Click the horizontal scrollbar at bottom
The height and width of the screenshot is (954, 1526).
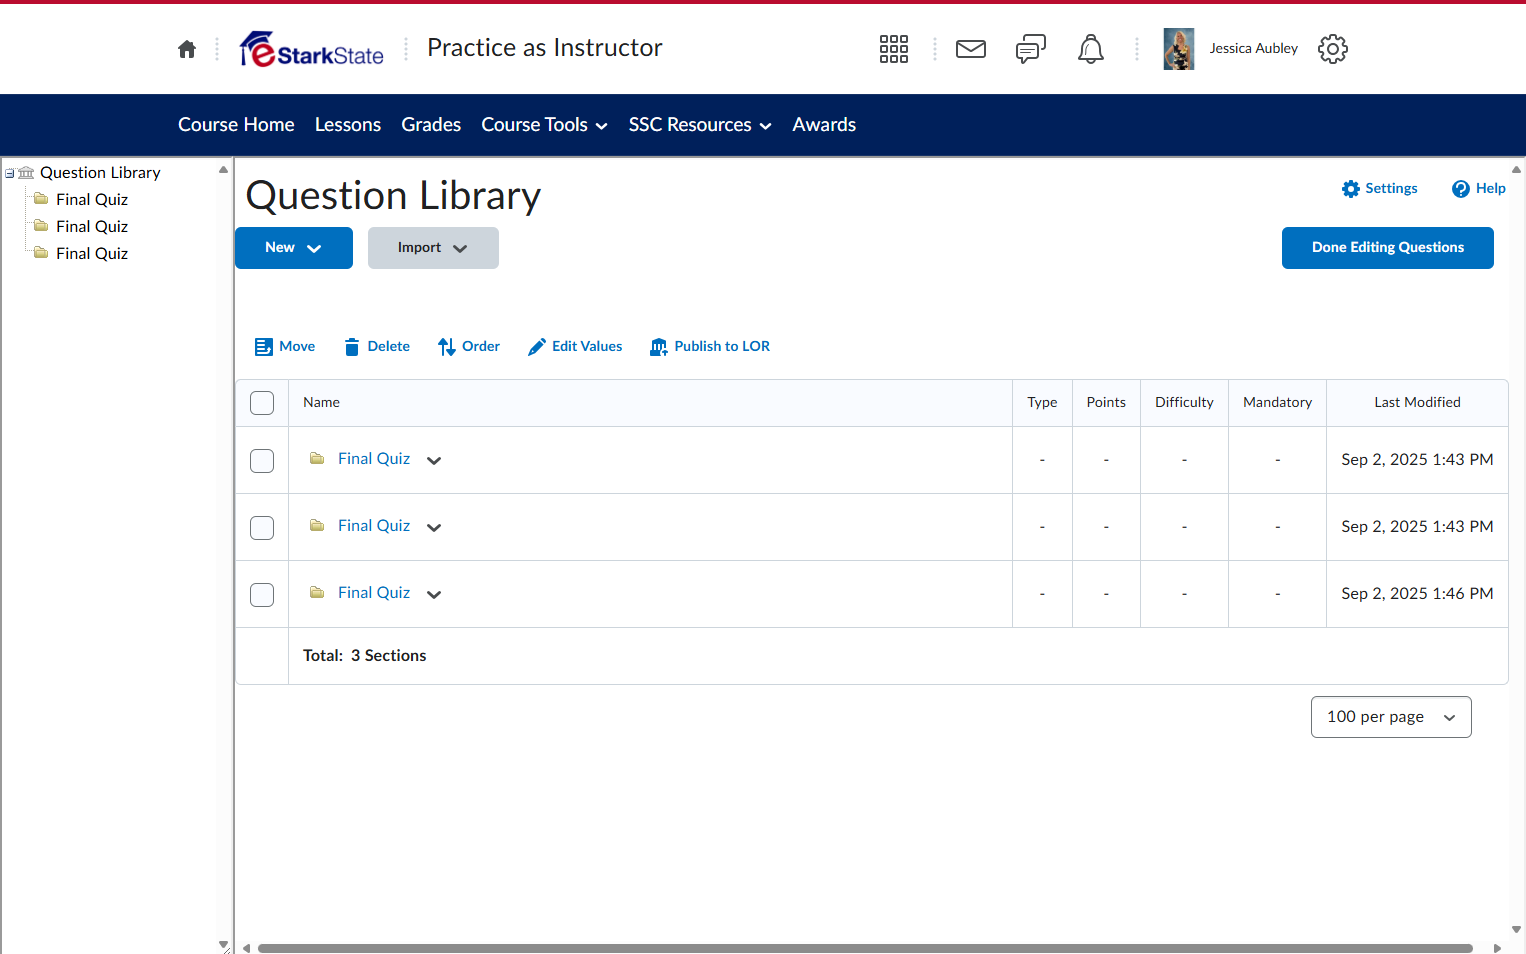865,948
